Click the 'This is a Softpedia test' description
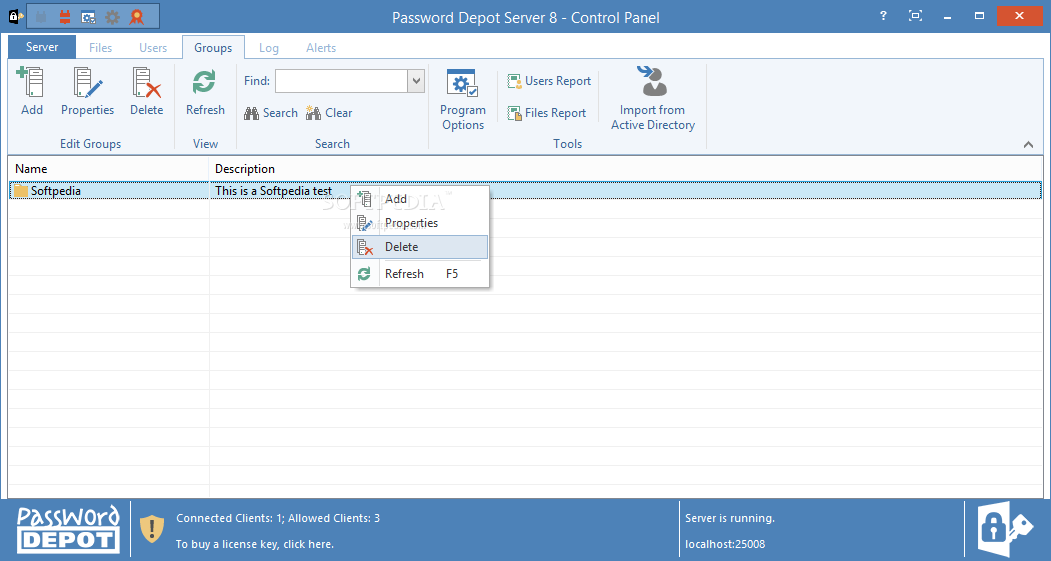 point(273,191)
